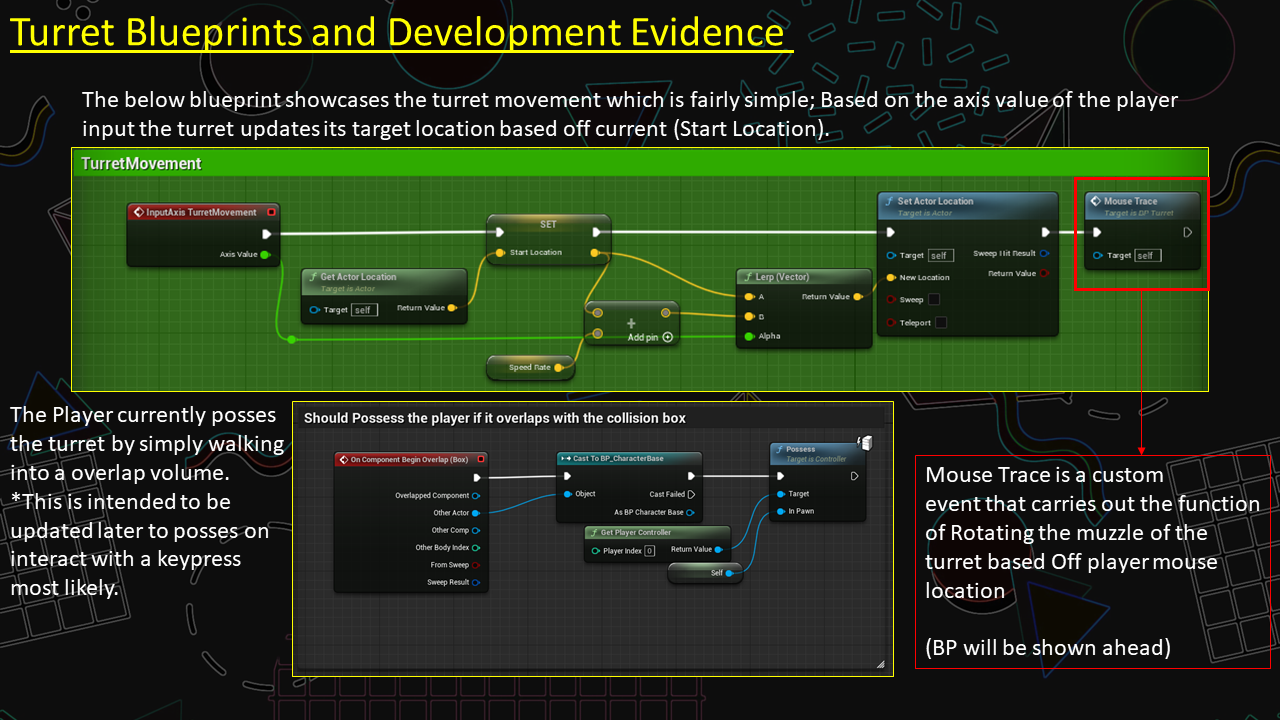The height and width of the screenshot is (720, 1280).
Task: Click the Set Actor Location function icon
Action: coord(889,201)
